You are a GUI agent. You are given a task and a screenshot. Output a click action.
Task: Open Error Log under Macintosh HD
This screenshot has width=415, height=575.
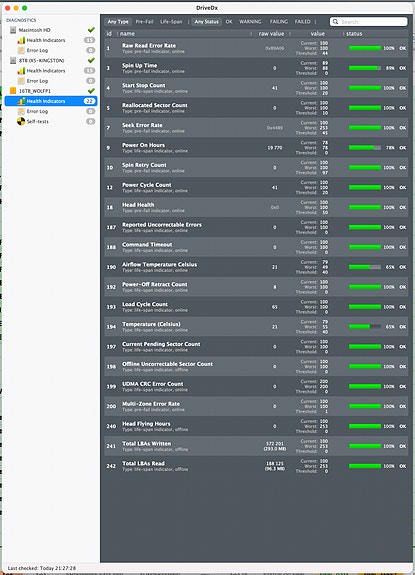click(37, 50)
